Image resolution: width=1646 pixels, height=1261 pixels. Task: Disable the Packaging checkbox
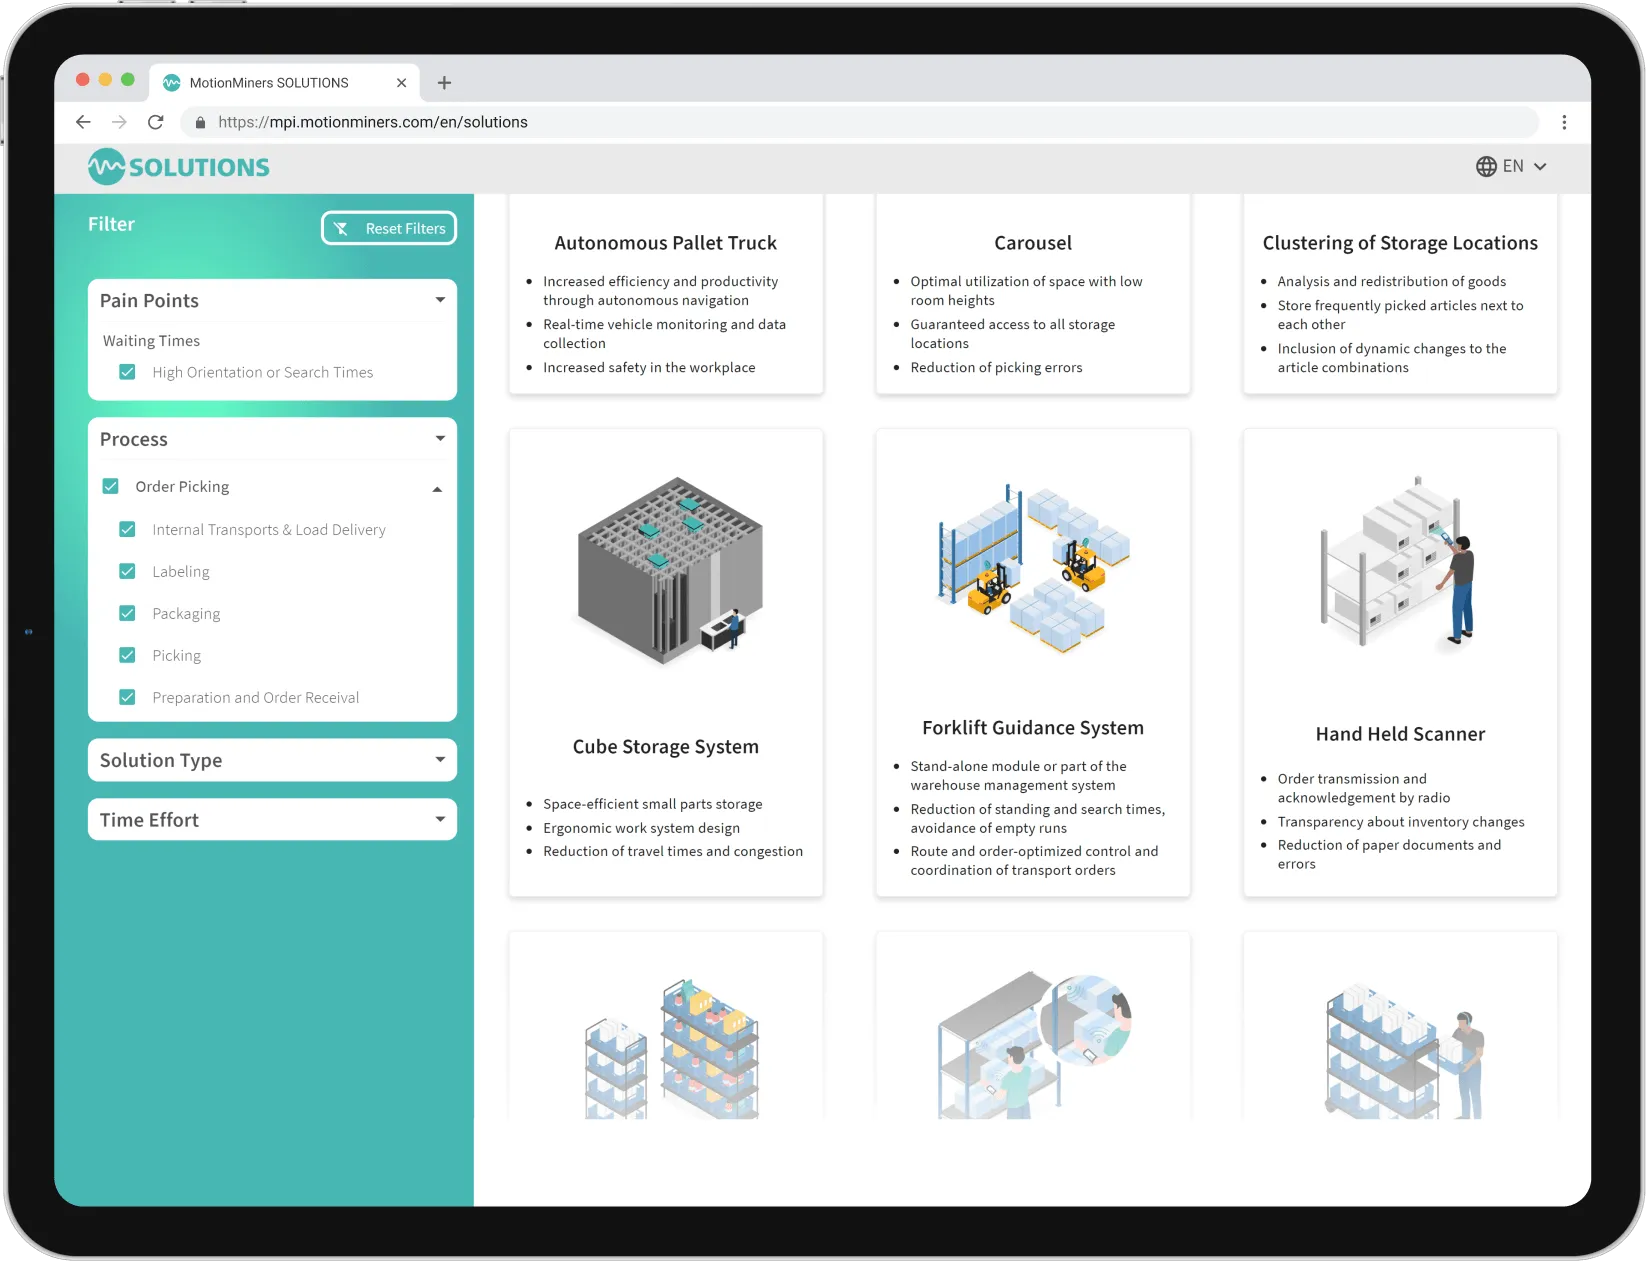[128, 613]
